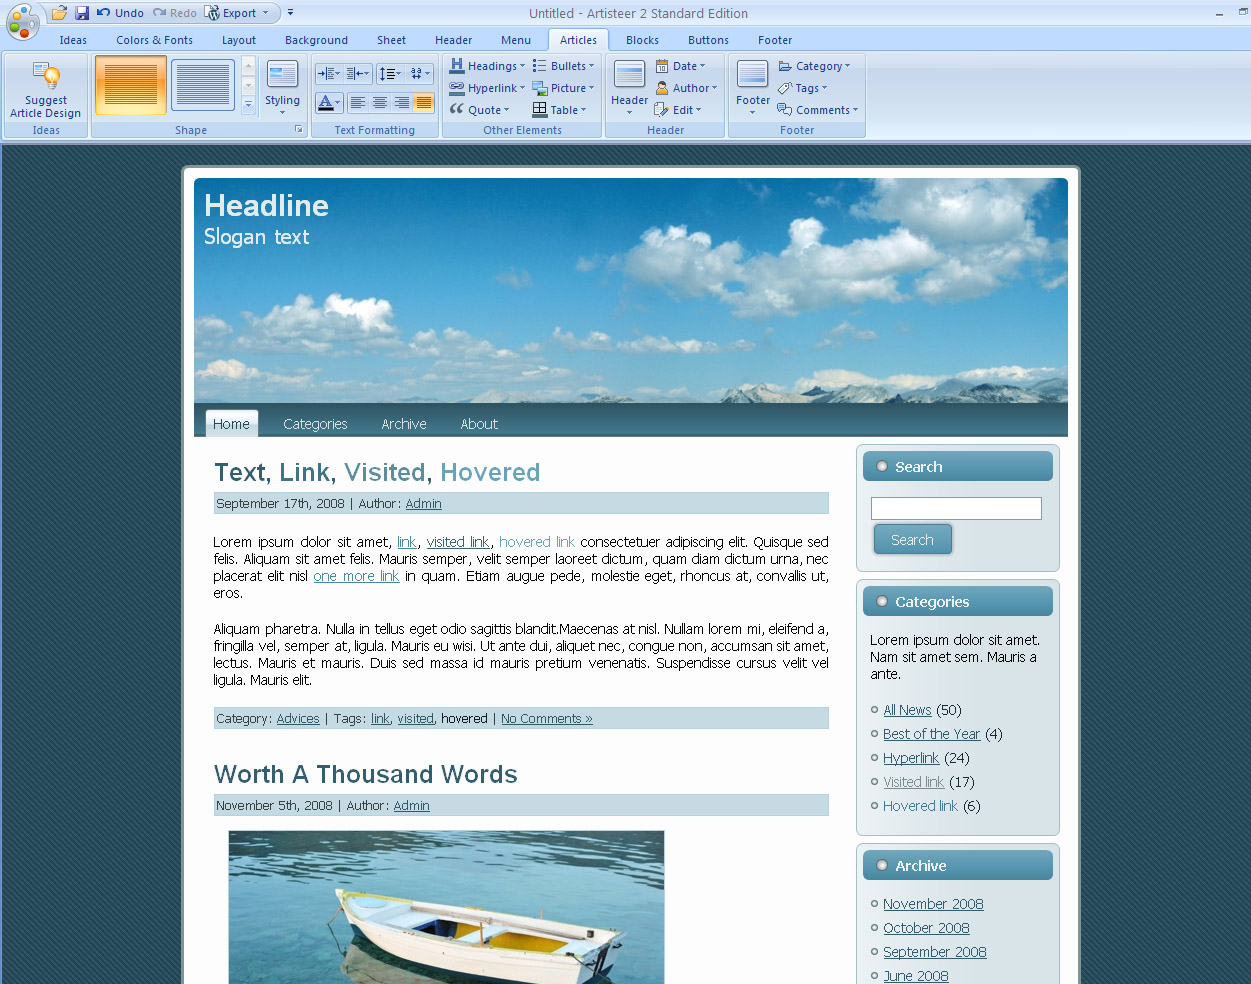Click the large article Header icon
The image size is (1251, 984).
[629, 76]
